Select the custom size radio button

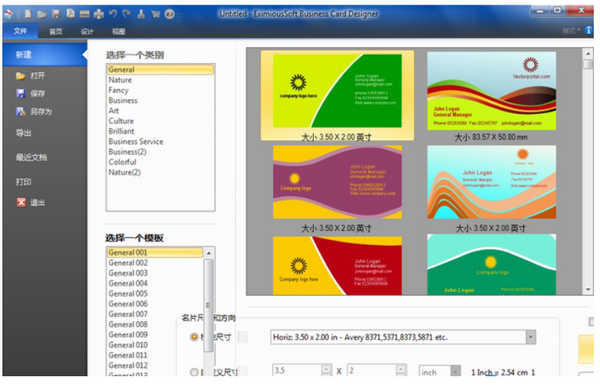point(194,372)
